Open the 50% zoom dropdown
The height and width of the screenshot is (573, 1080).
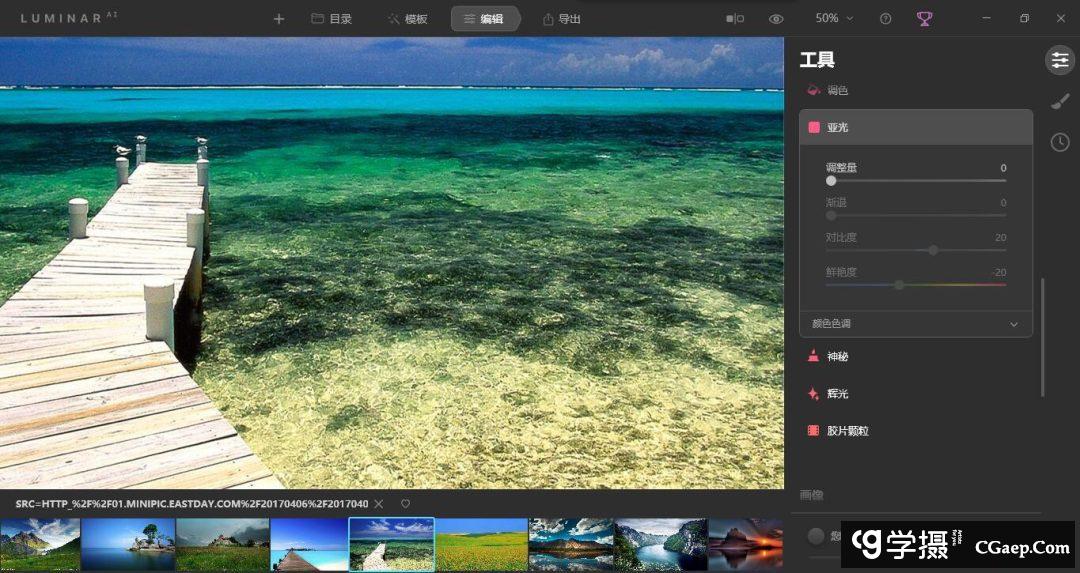[834, 18]
